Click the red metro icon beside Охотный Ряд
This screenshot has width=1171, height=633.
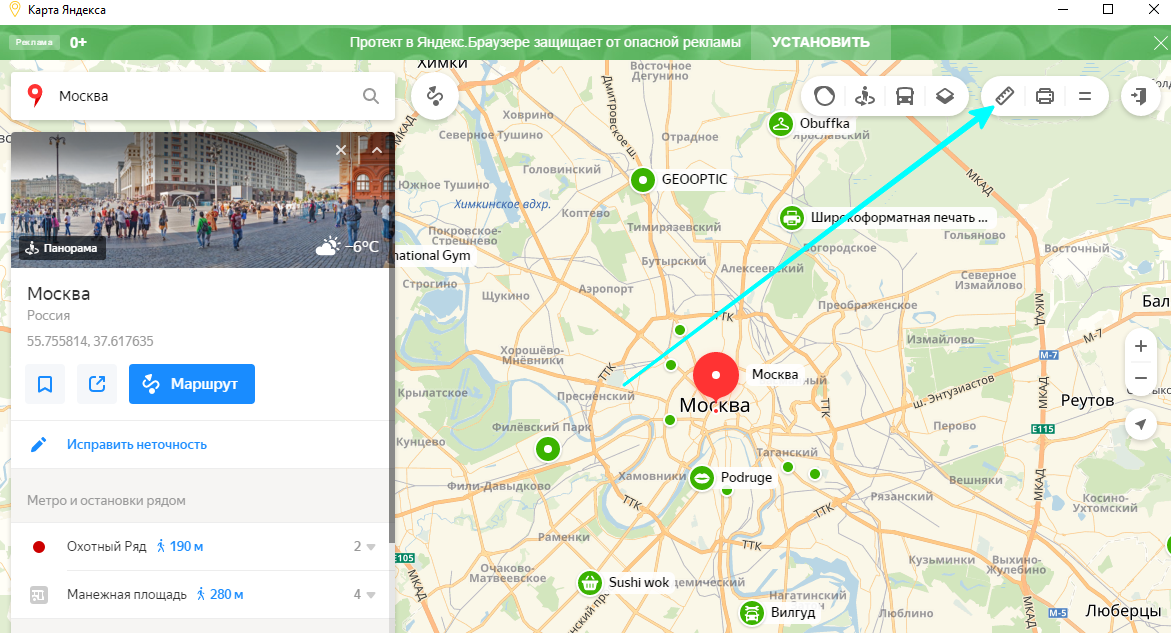click(39, 547)
